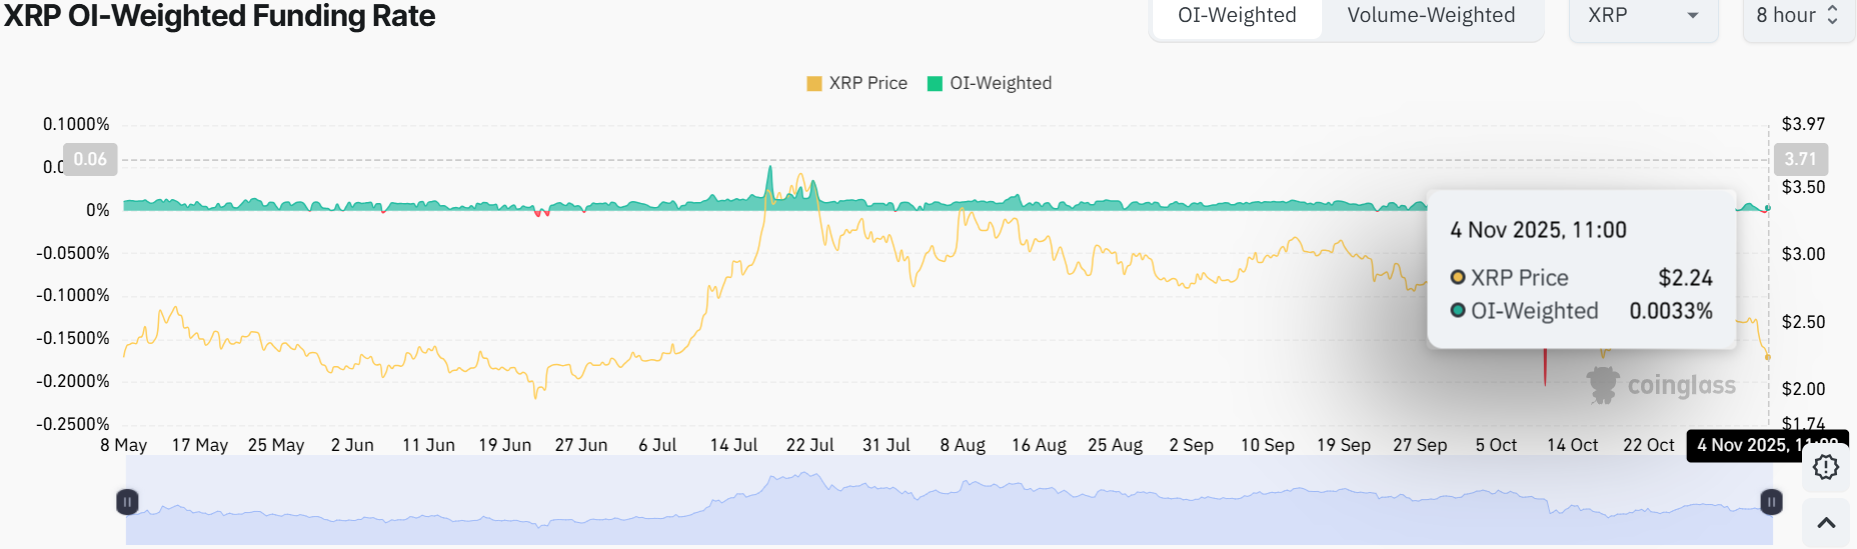Switch to the Volume-Weighted tab
Viewport: 1857px width, 549px height.
1430,16
